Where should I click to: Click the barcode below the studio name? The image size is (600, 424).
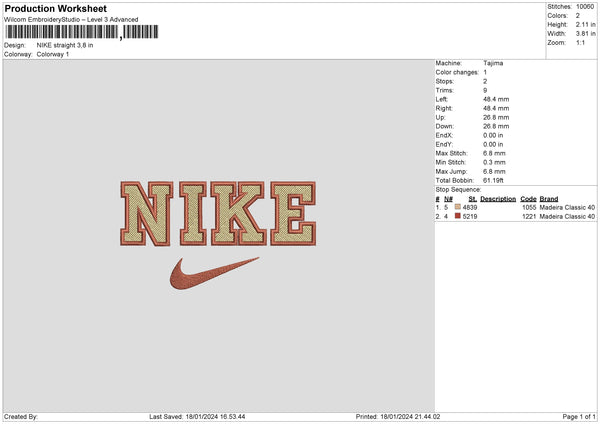pyautogui.click(x=82, y=32)
